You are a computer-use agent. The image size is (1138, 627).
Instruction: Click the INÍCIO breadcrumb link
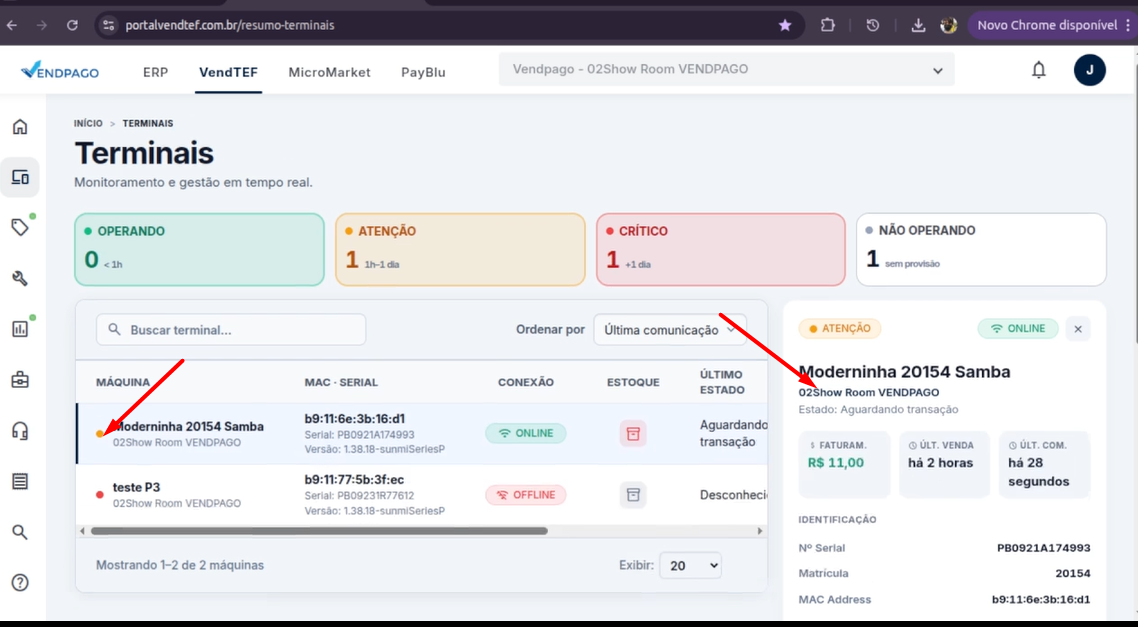coord(89,123)
